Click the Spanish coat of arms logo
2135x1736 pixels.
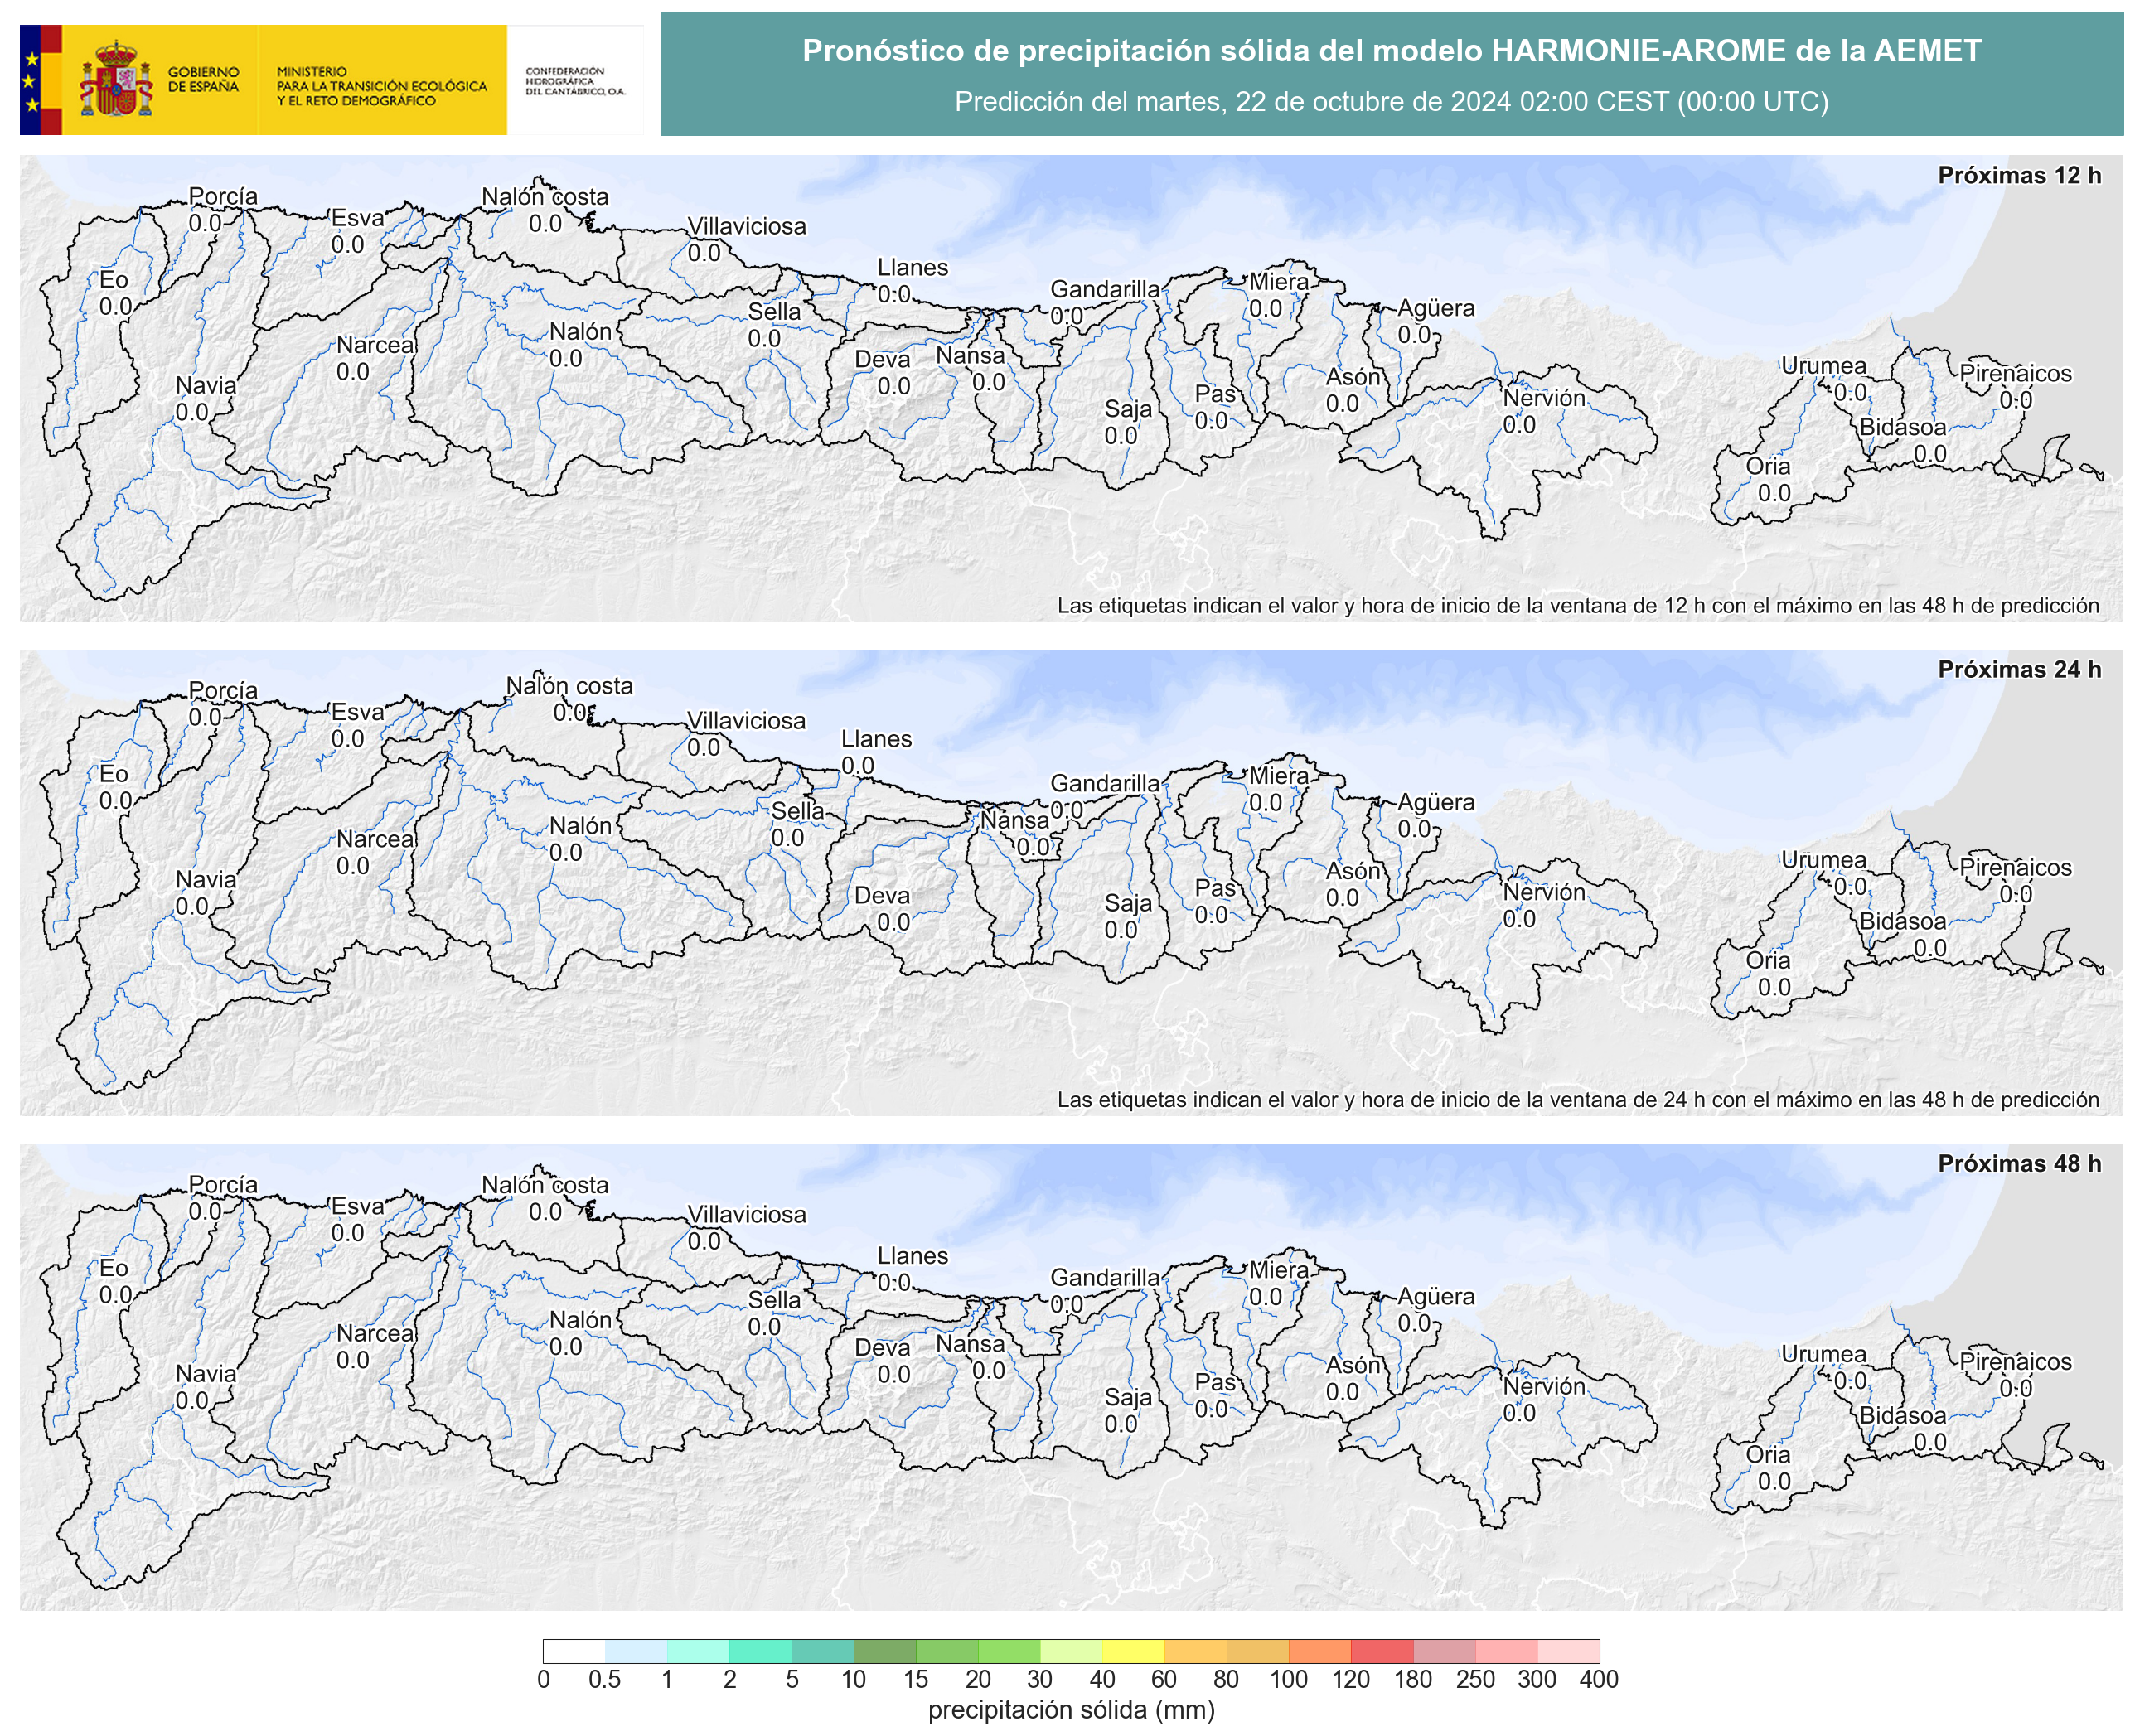pyautogui.click(x=116, y=79)
